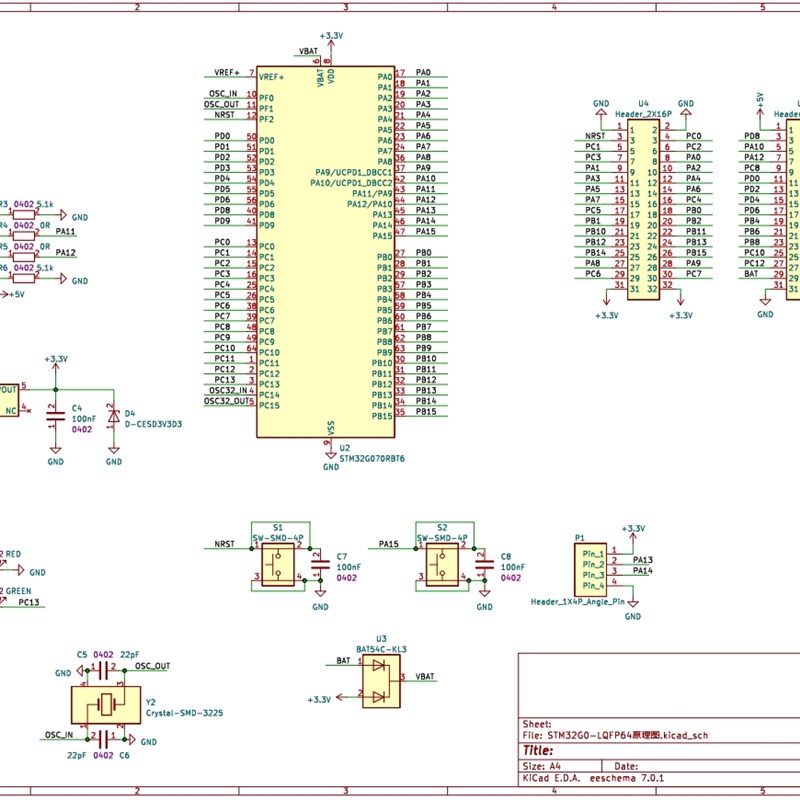Select the S2 push-button switch symbol

tap(442, 564)
